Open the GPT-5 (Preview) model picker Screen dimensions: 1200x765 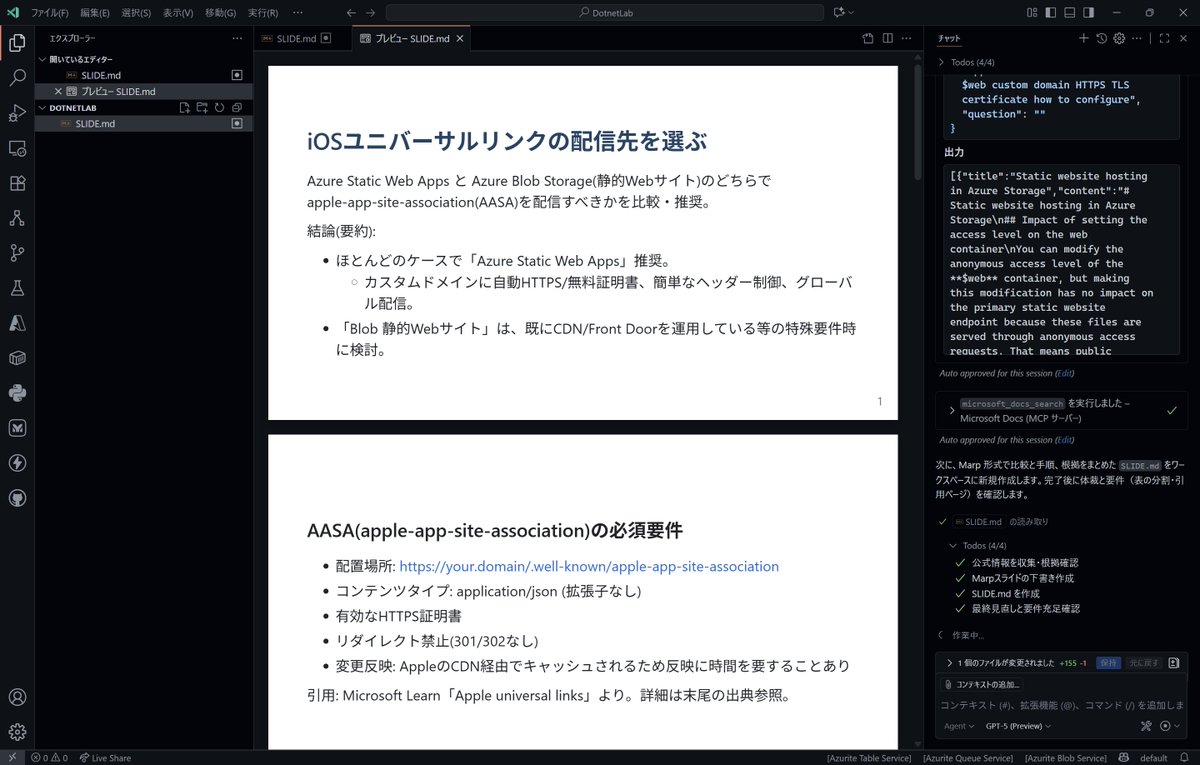pos(1018,726)
